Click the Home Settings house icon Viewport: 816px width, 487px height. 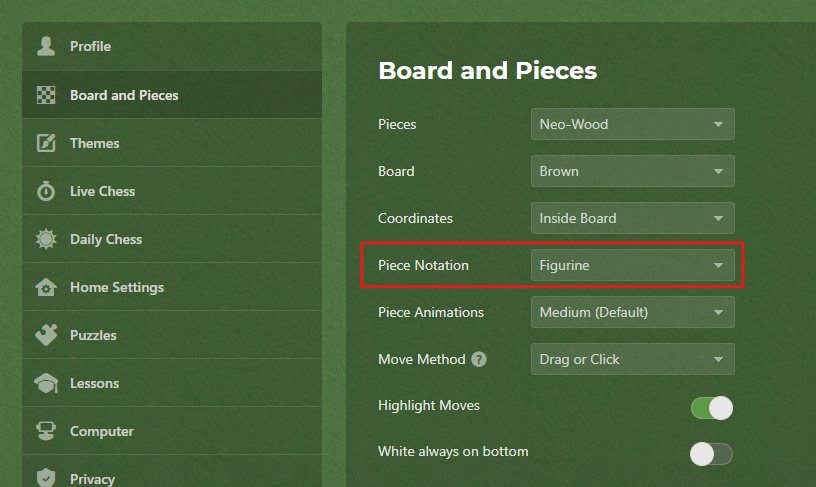(46, 287)
